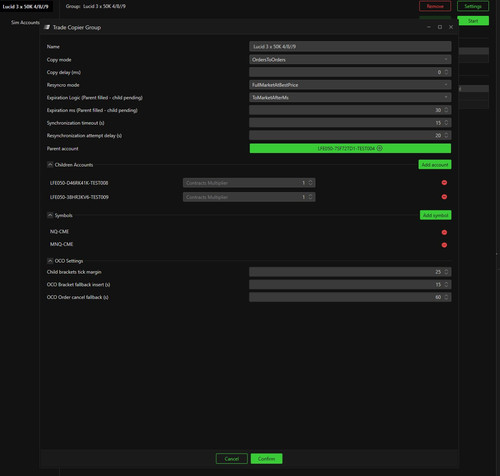The width and height of the screenshot is (500, 476).
Task: Remove child account LFE050-38HR3KV6-TEST009
Action: (444, 197)
